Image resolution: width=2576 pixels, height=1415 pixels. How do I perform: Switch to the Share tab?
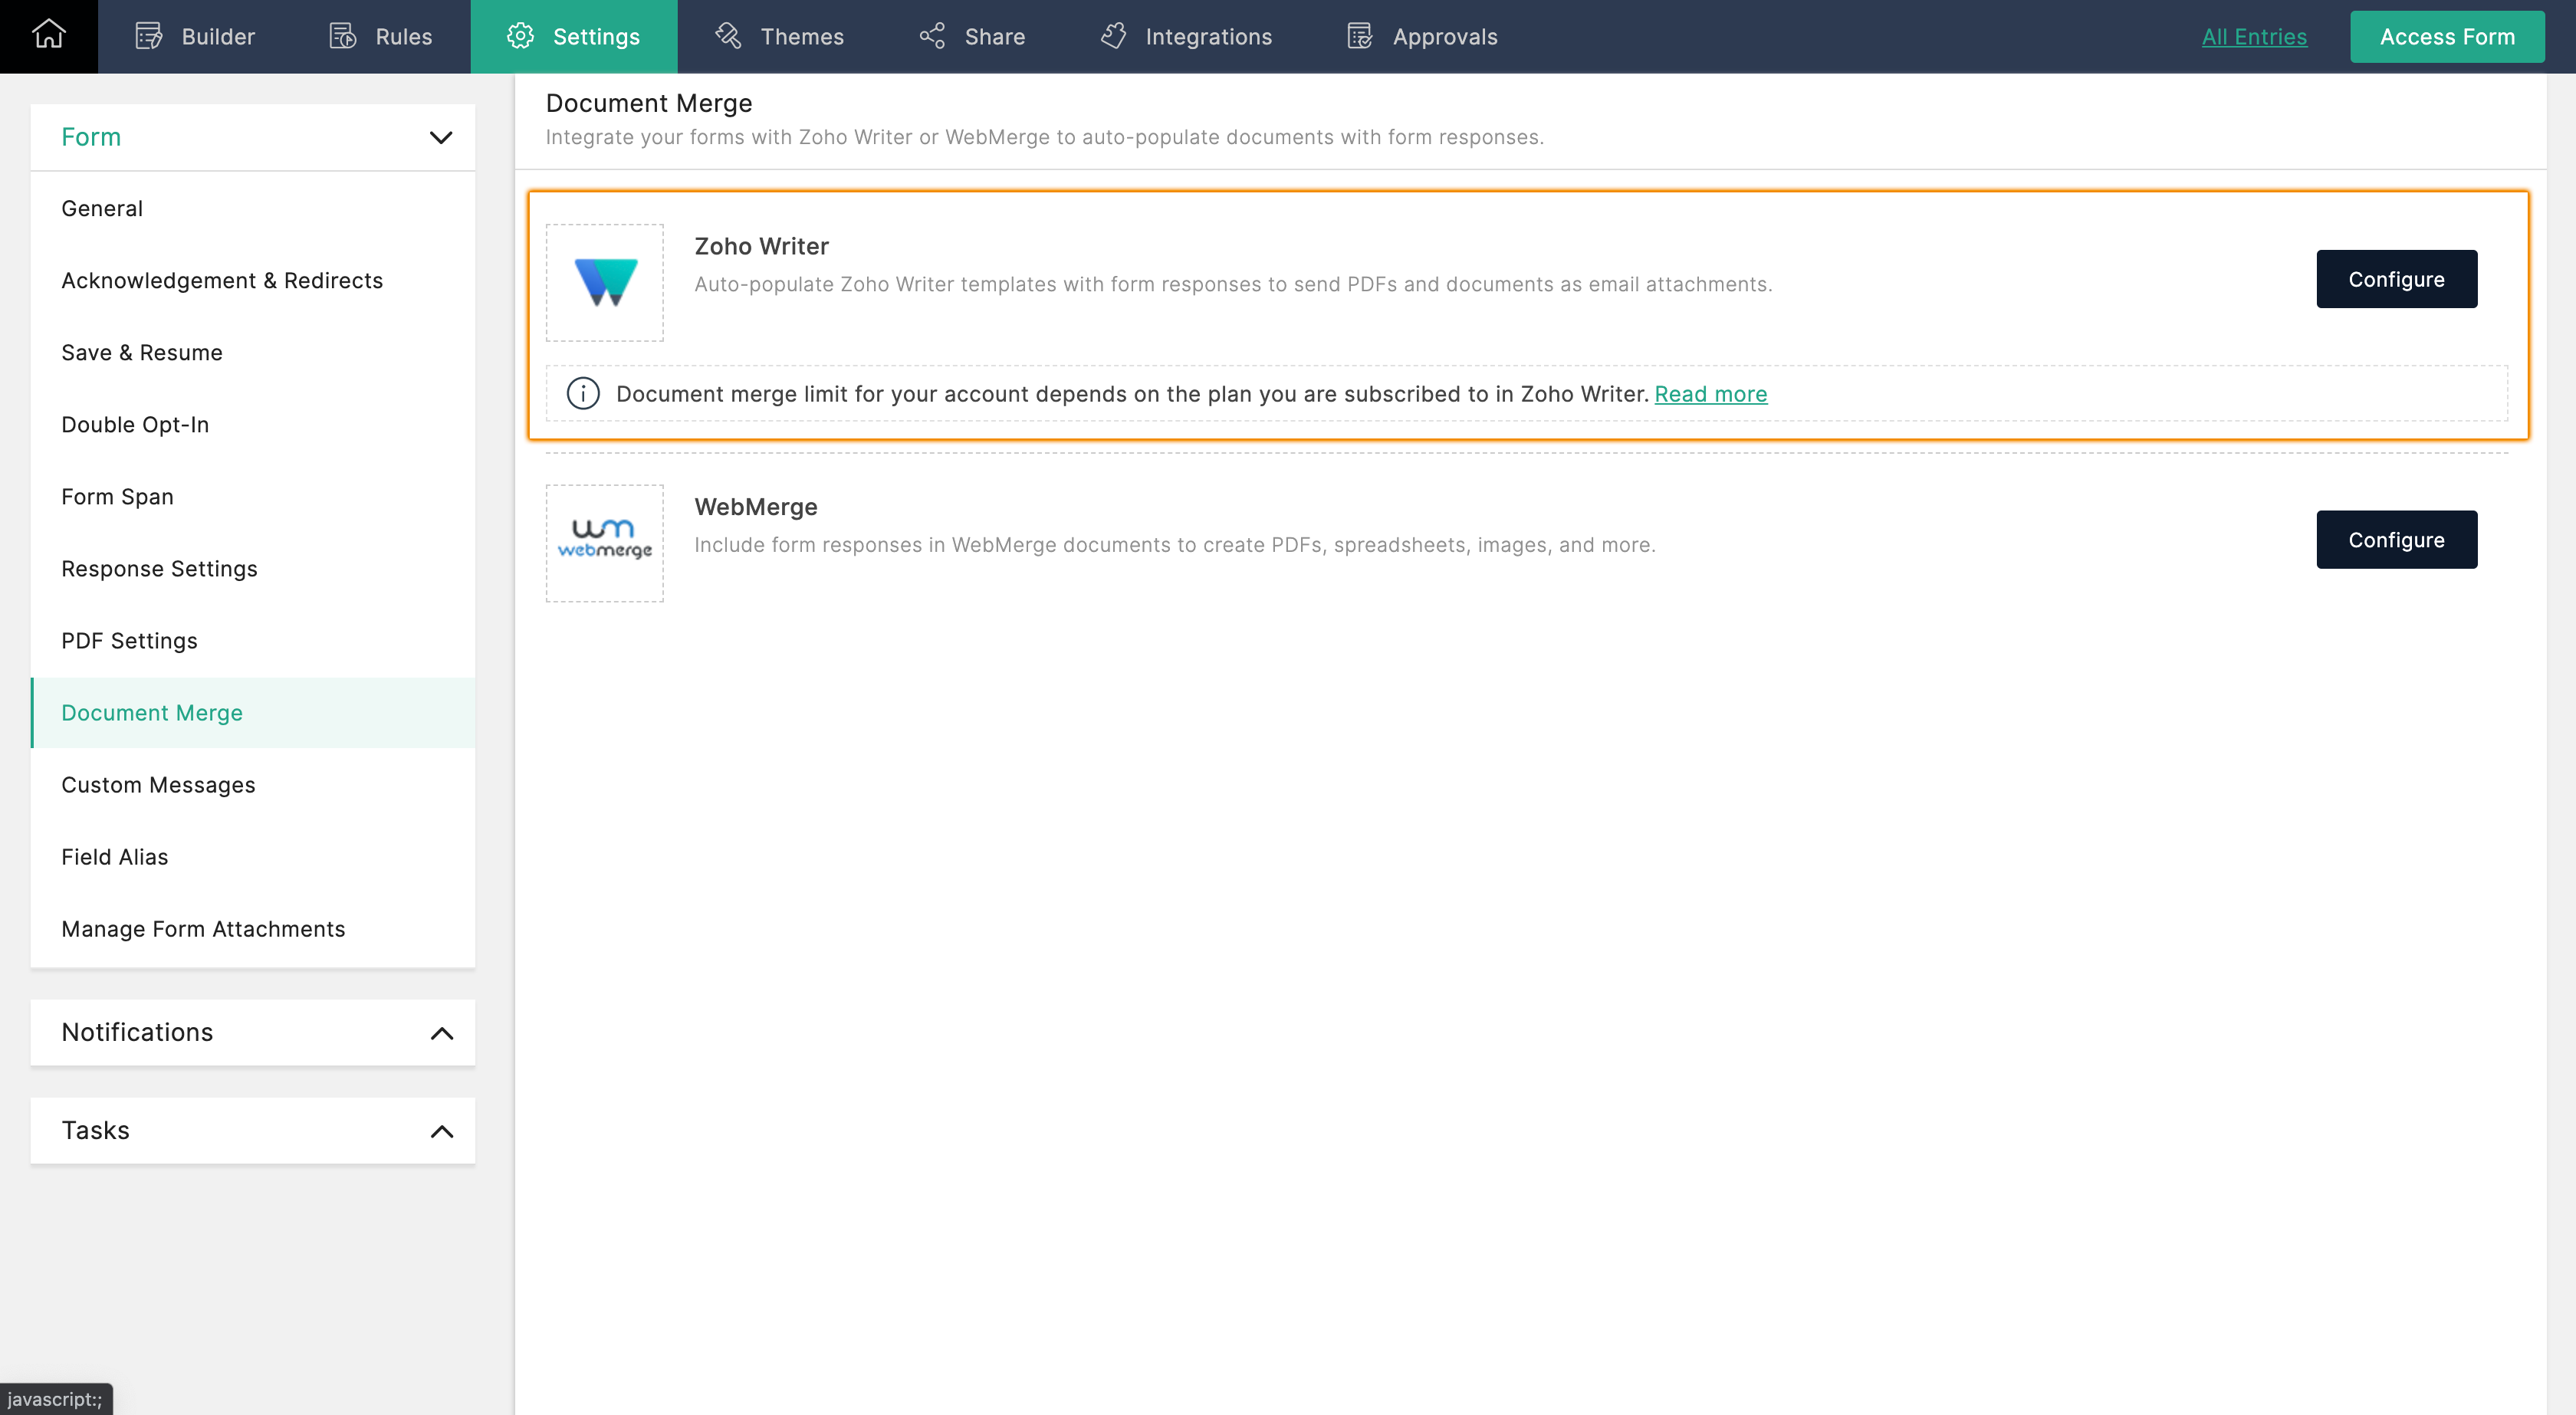click(x=972, y=36)
